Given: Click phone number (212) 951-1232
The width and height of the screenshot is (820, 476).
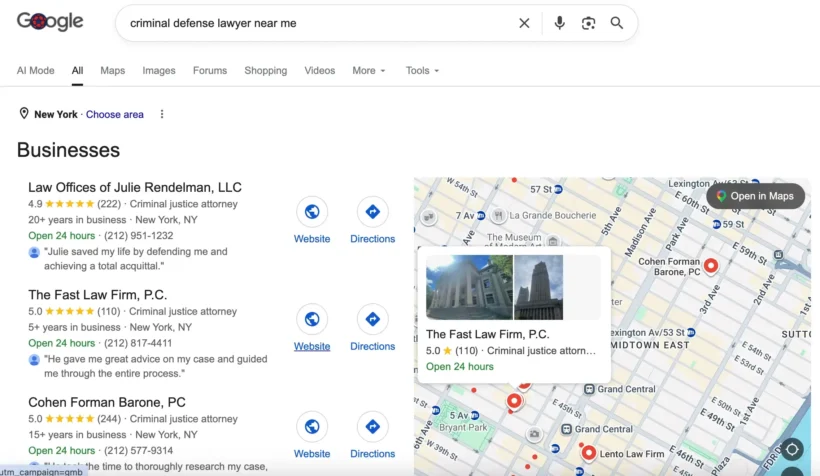Looking at the screenshot, I should coord(139,235).
